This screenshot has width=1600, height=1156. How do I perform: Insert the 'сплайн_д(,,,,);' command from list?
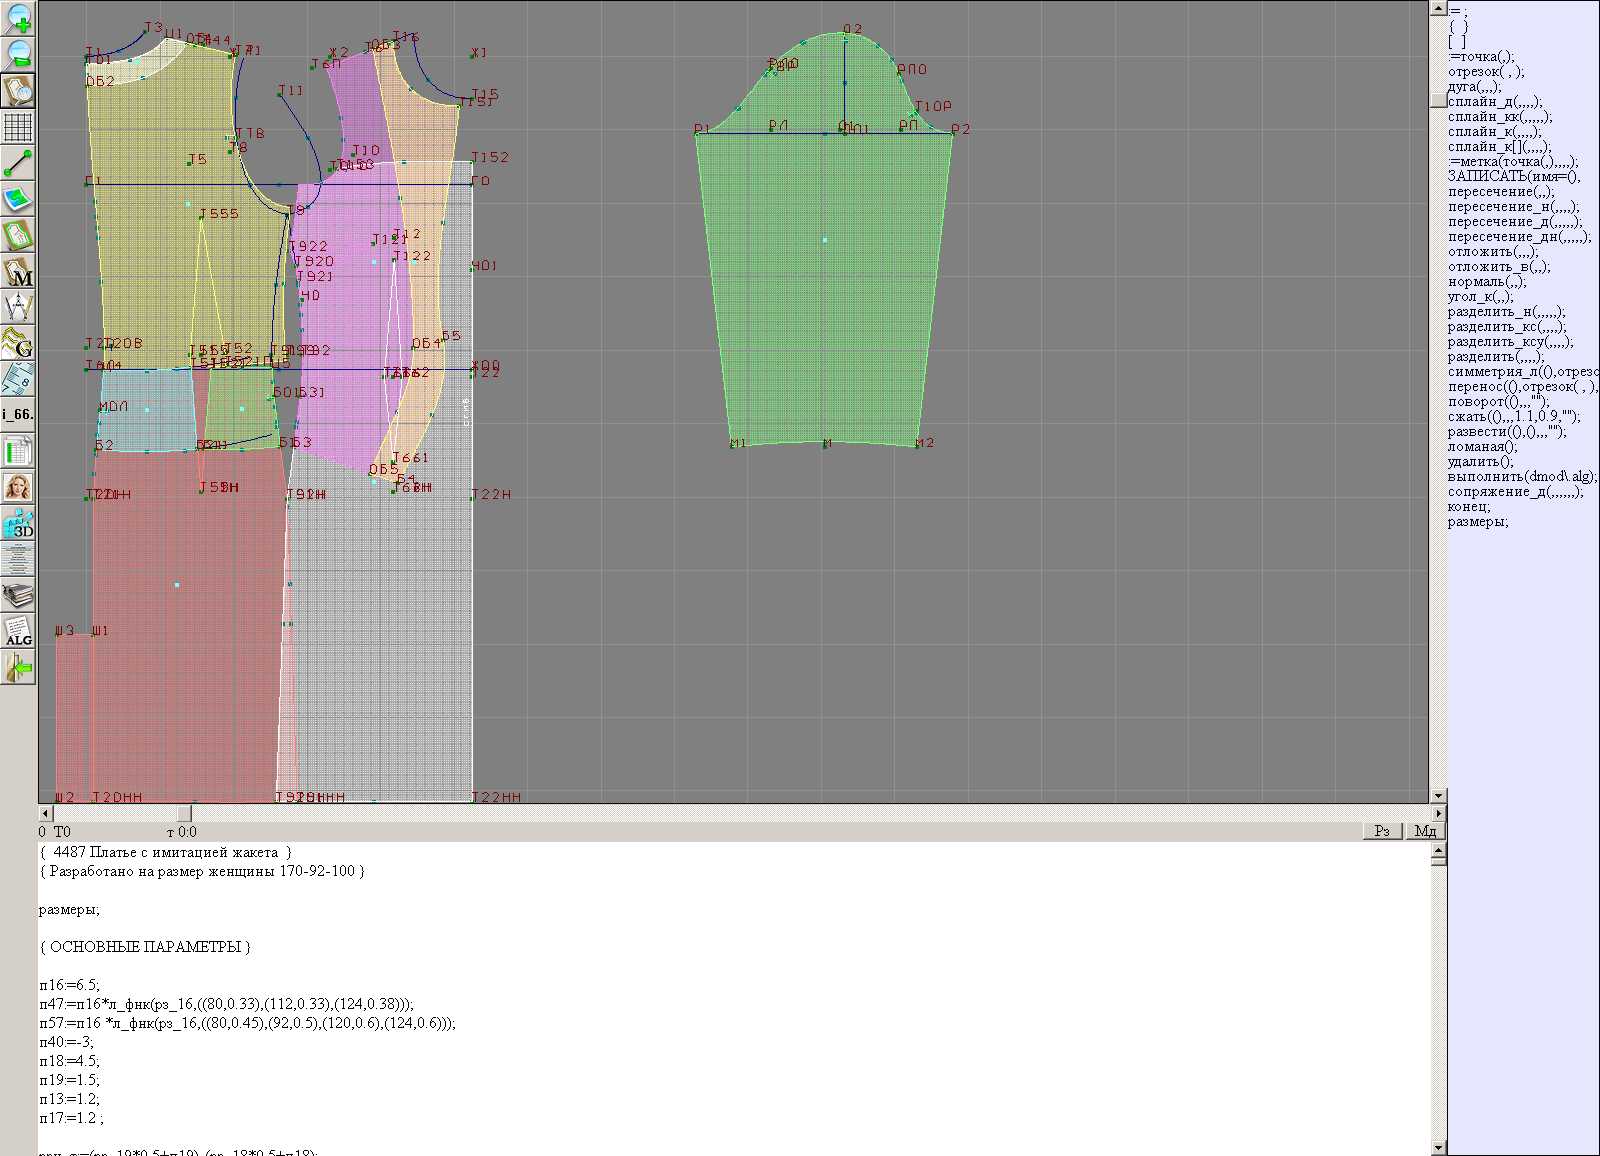click(1494, 102)
